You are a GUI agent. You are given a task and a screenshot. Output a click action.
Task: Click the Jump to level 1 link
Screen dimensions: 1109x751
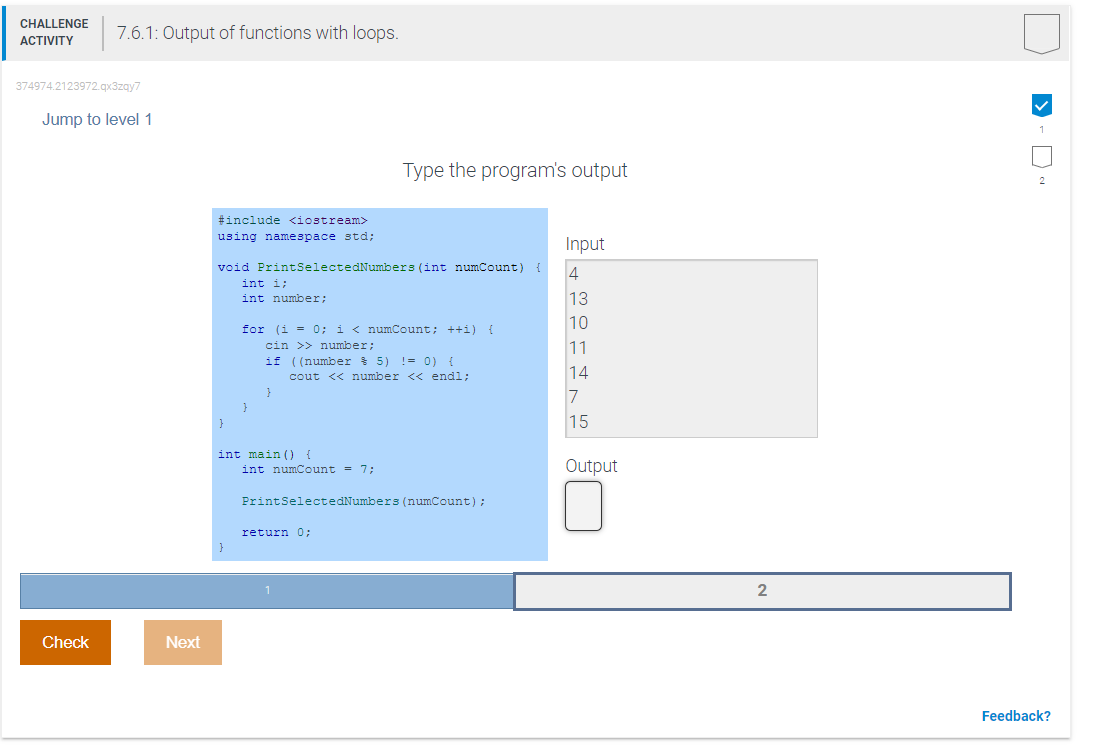97,120
